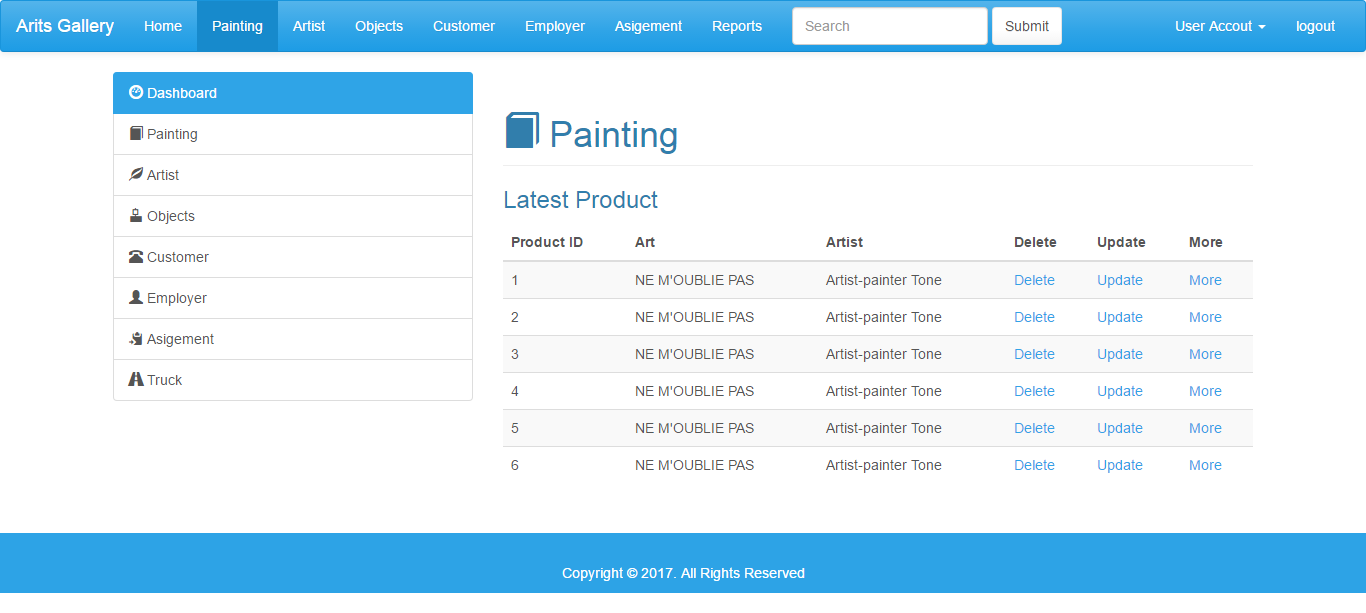Switch to the Artist navigation tab
Screen dimensions: 1366x613
coord(308,25)
